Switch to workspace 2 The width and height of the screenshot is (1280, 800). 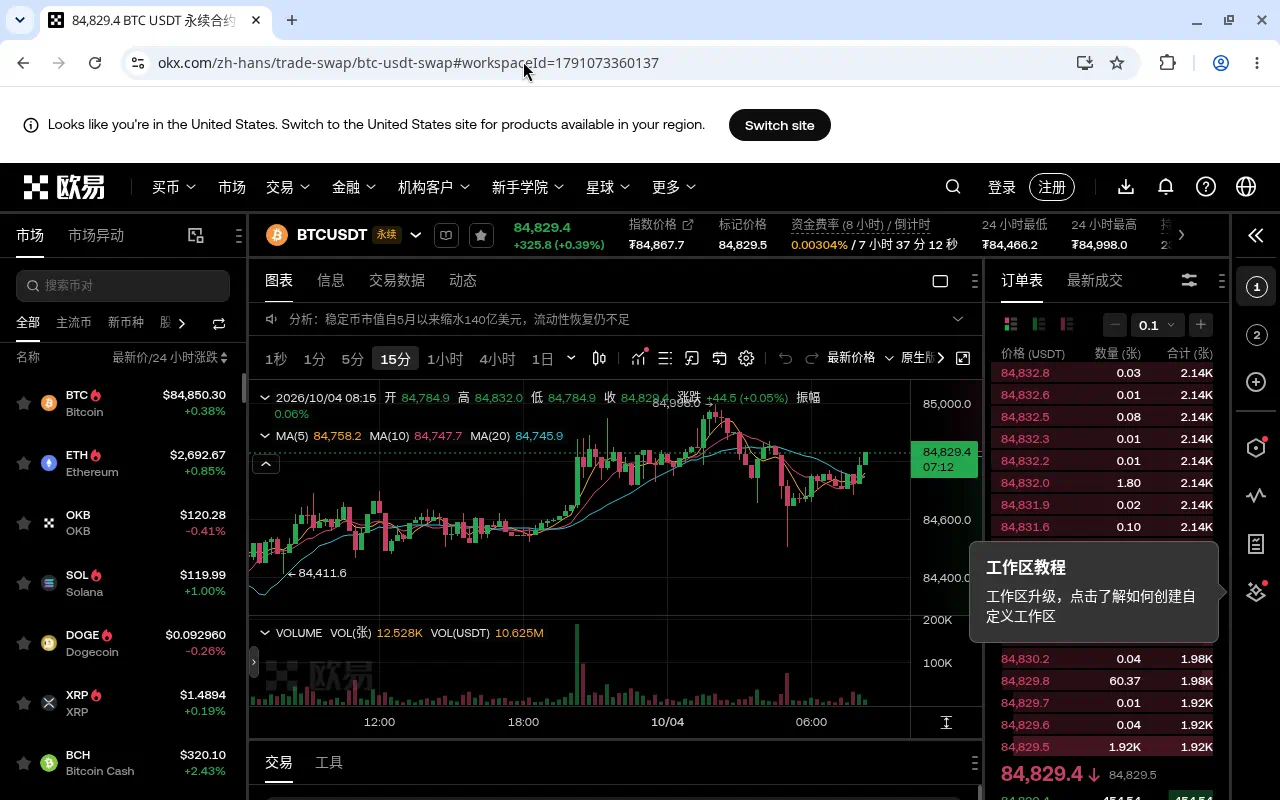pos(1257,335)
